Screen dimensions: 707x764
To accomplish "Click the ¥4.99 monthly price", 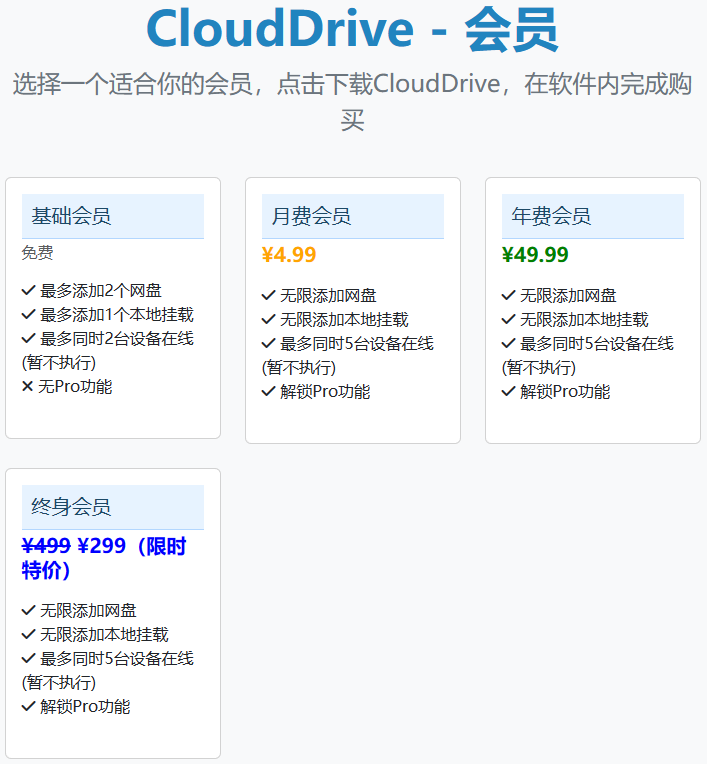I will [x=289, y=255].
